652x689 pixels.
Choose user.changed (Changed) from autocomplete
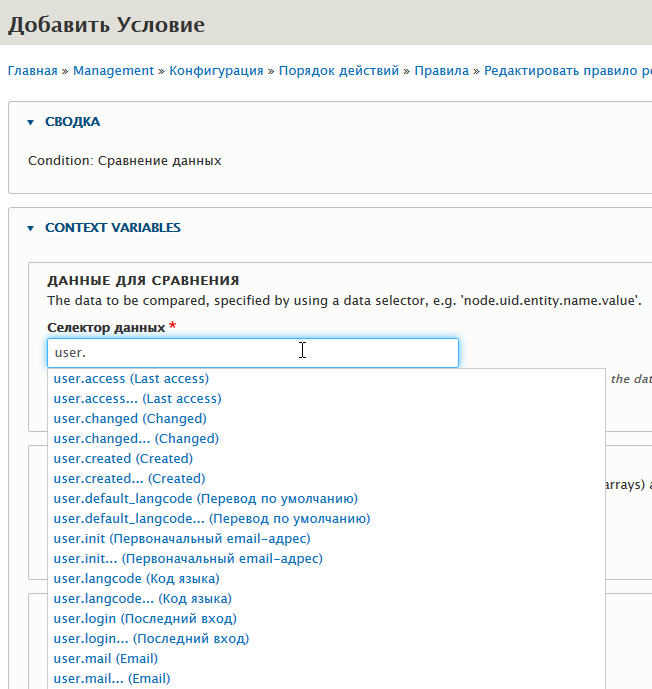tap(129, 419)
